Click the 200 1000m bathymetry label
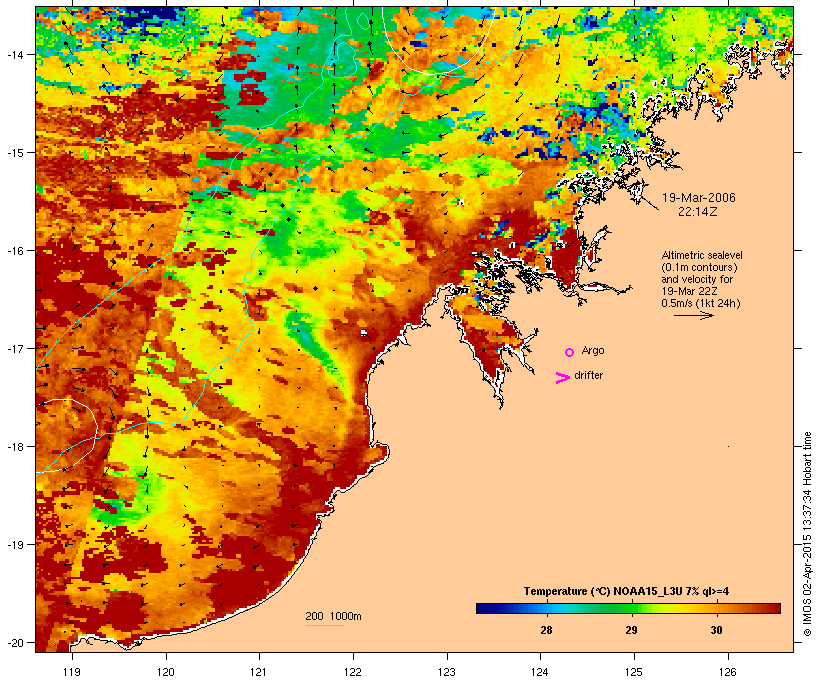This screenshot has width=820, height=680. tap(333, 616)
